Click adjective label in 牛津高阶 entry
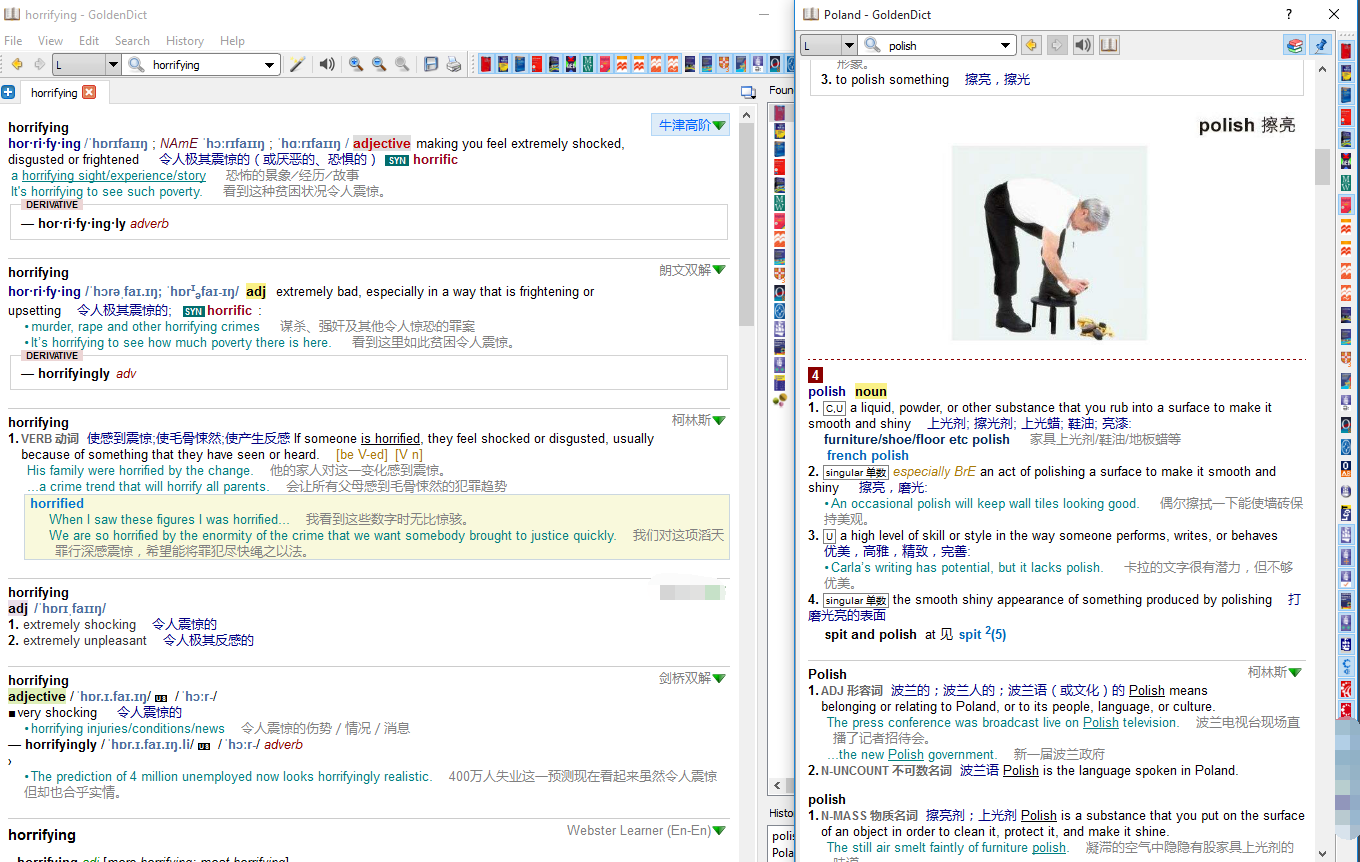 [x=381, y=143]
